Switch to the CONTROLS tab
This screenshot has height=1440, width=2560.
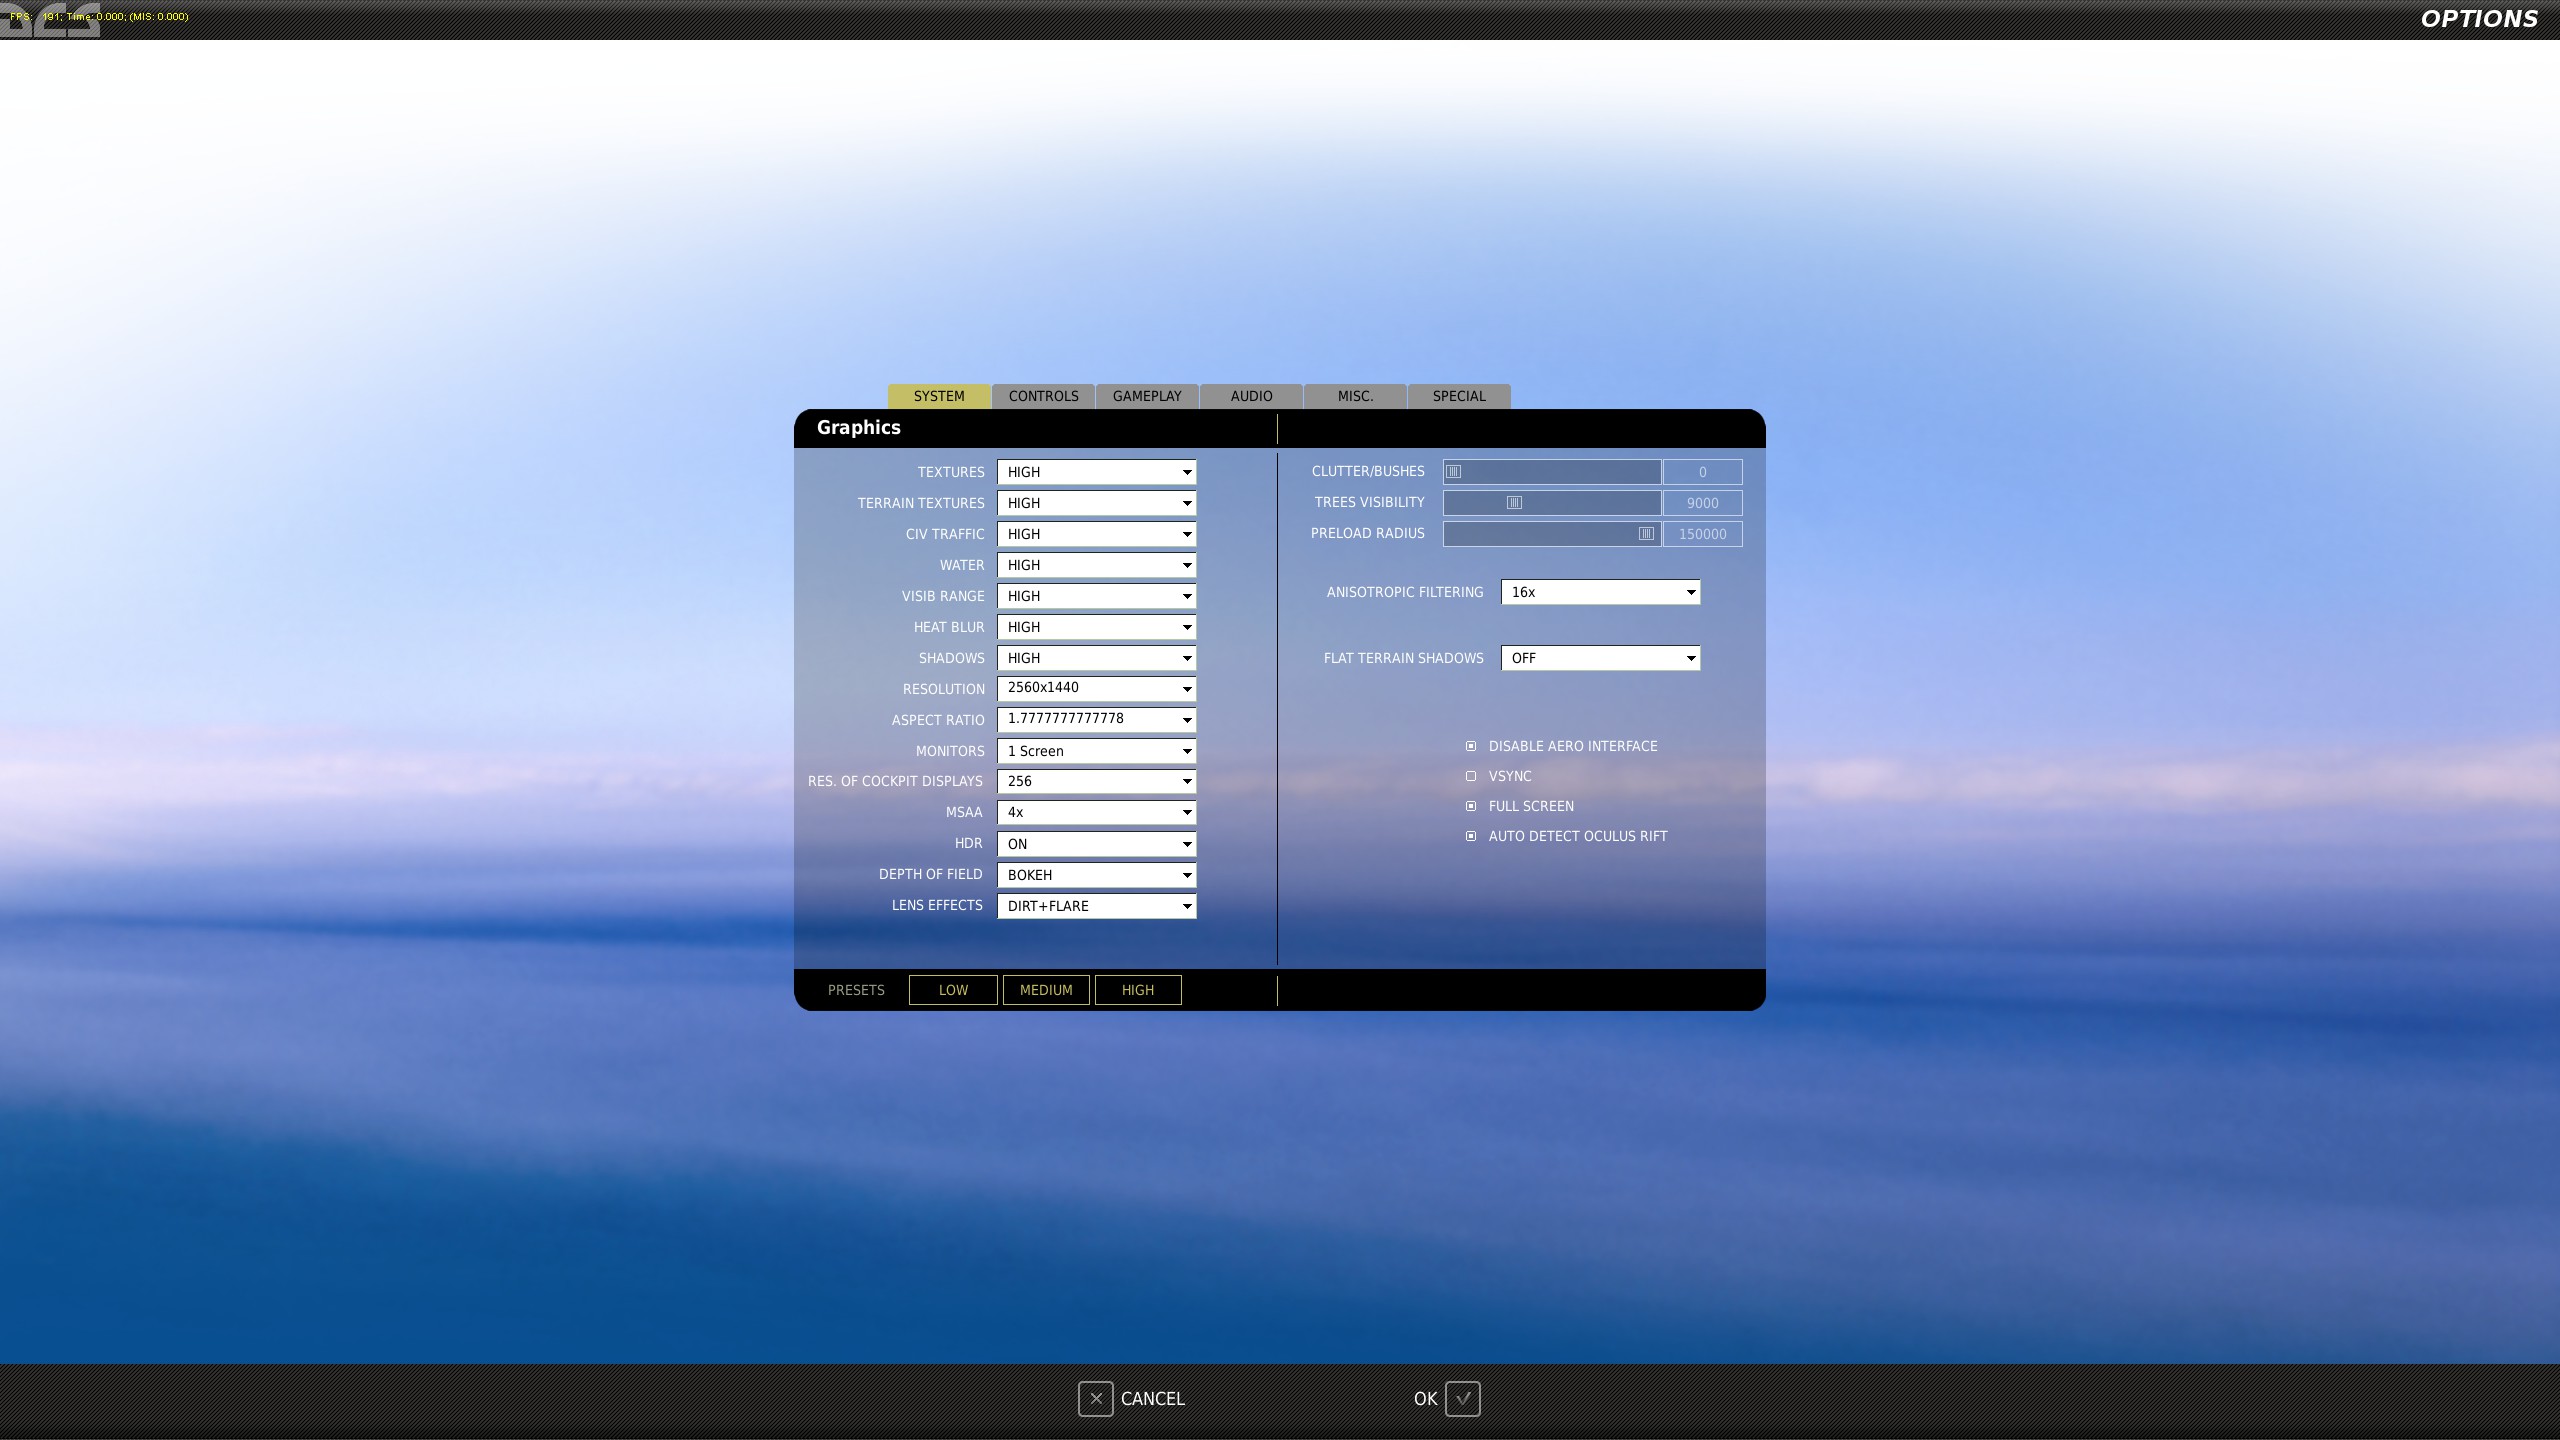(1043, 396)
